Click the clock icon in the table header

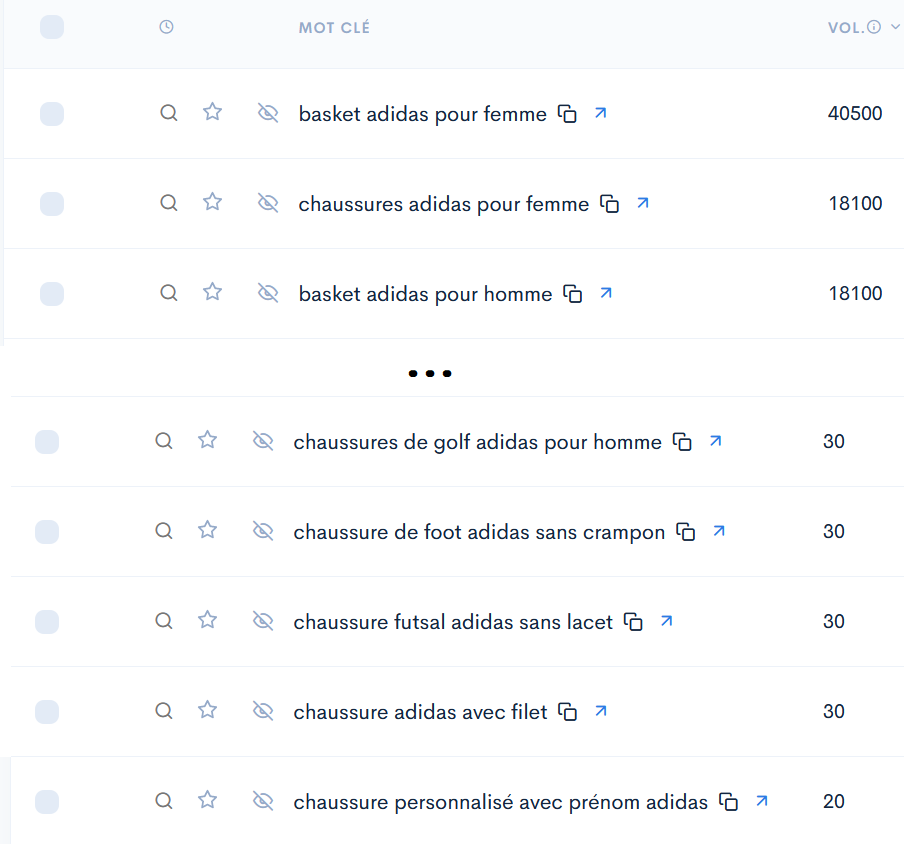point(166,27)
